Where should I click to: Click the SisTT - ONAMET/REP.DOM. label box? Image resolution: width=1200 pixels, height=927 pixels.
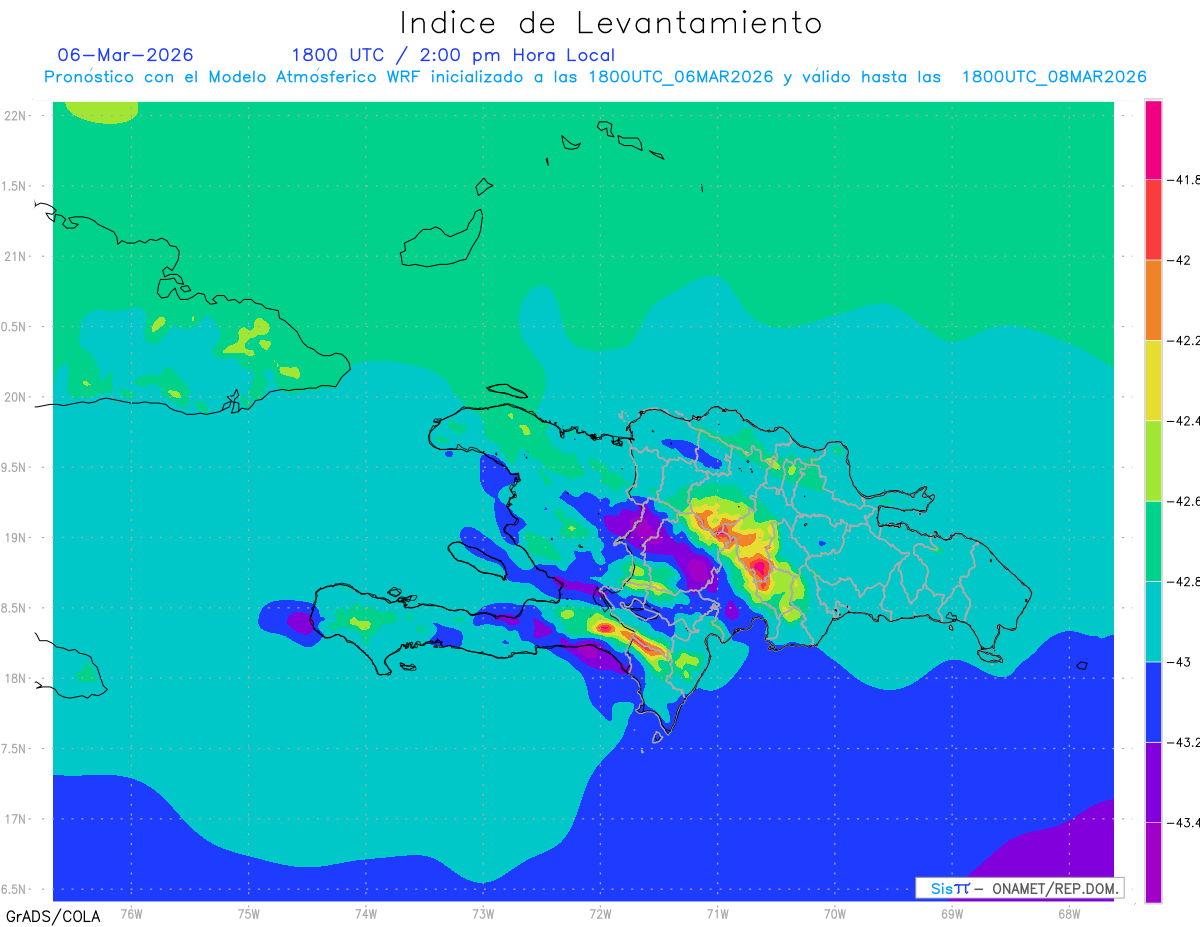(x=1019, y=888)
